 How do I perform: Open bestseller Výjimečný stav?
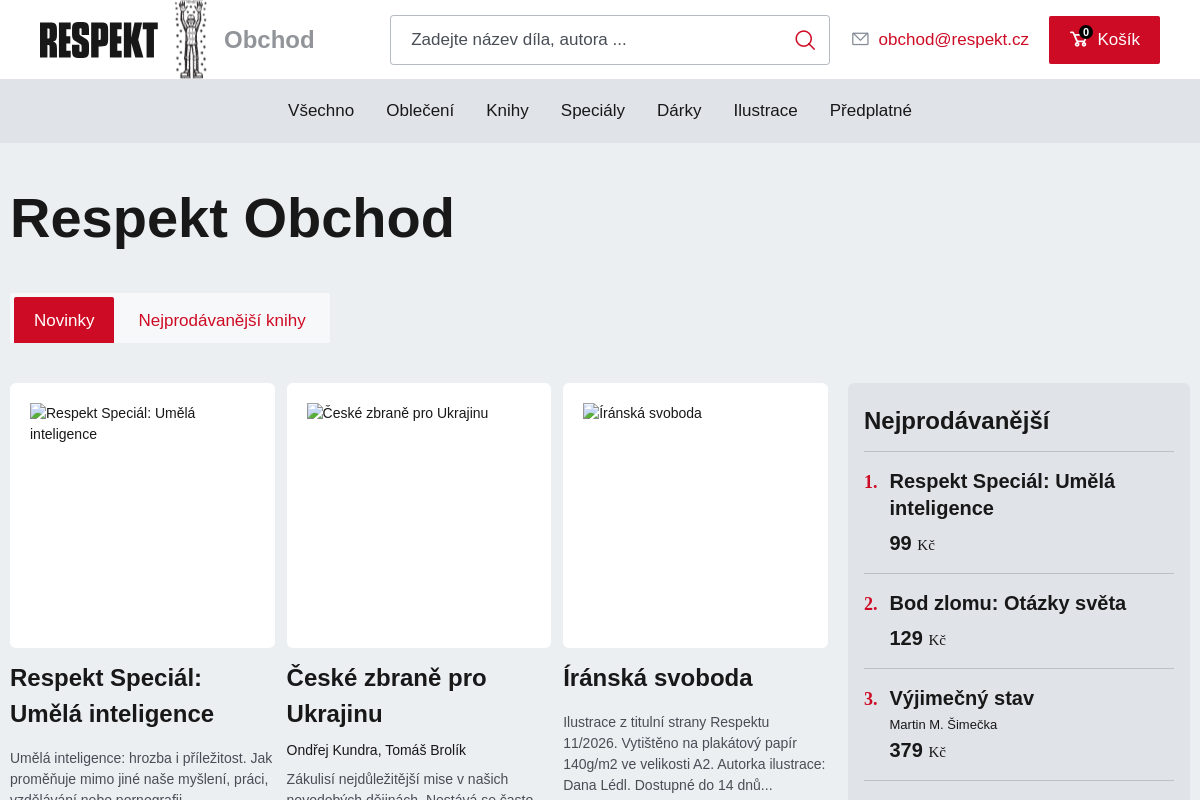(961, 698)
